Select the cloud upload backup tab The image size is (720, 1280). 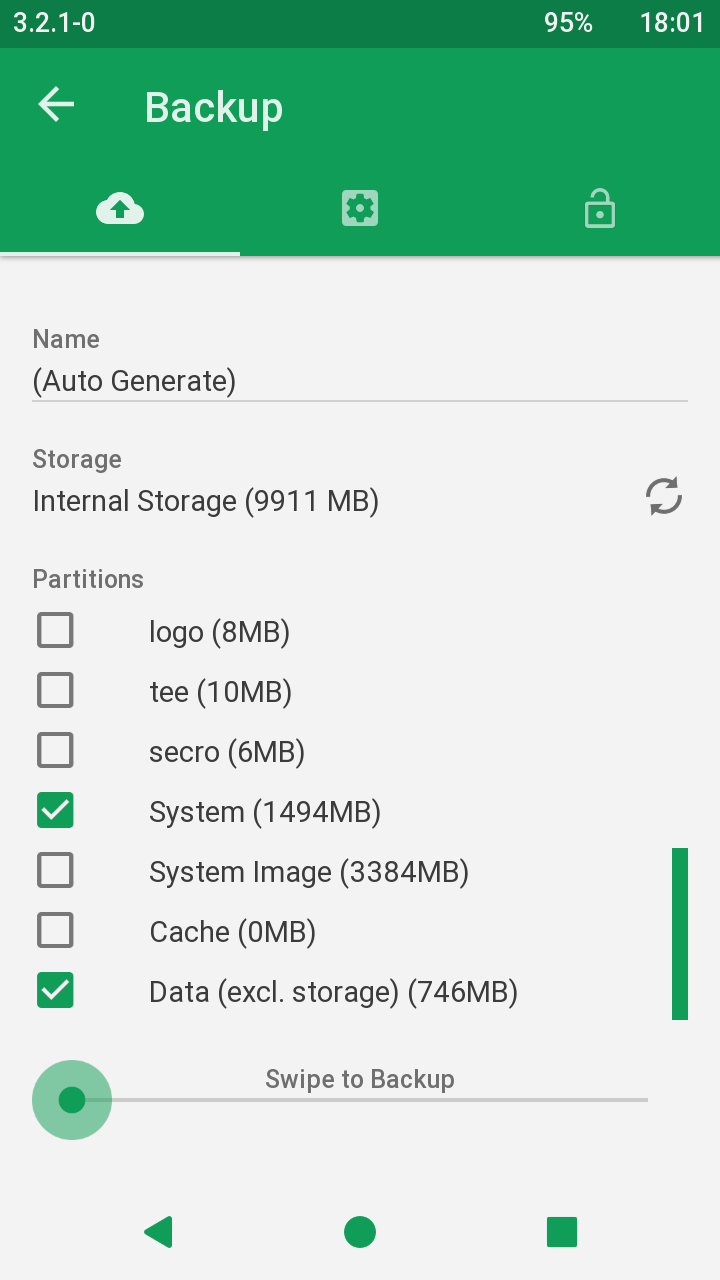pos(120,209)
